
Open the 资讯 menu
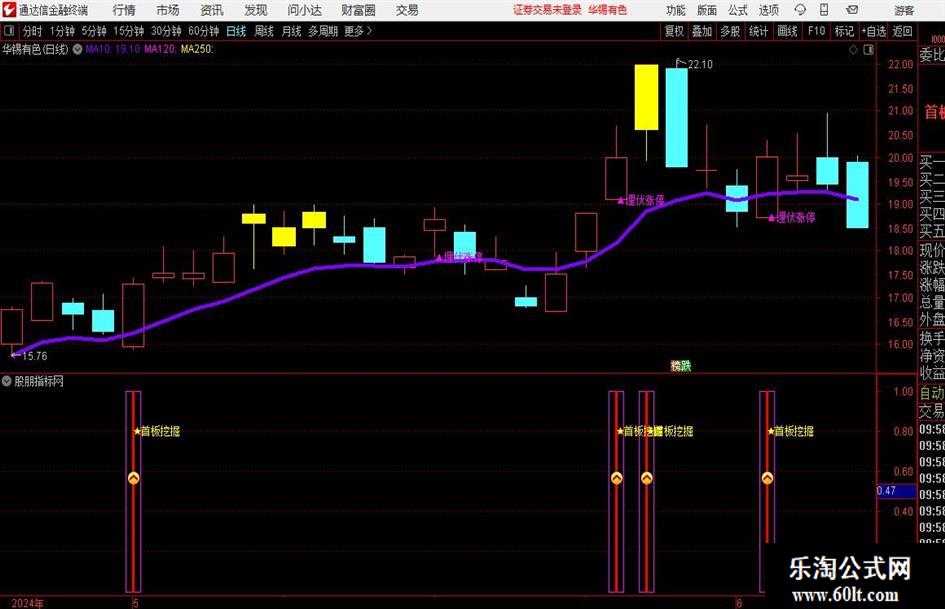pos(212,10)
